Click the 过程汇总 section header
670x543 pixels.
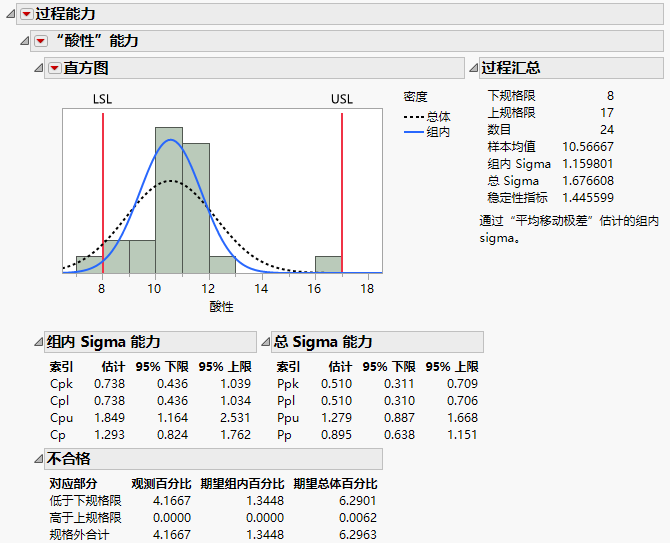coord(571,68)
